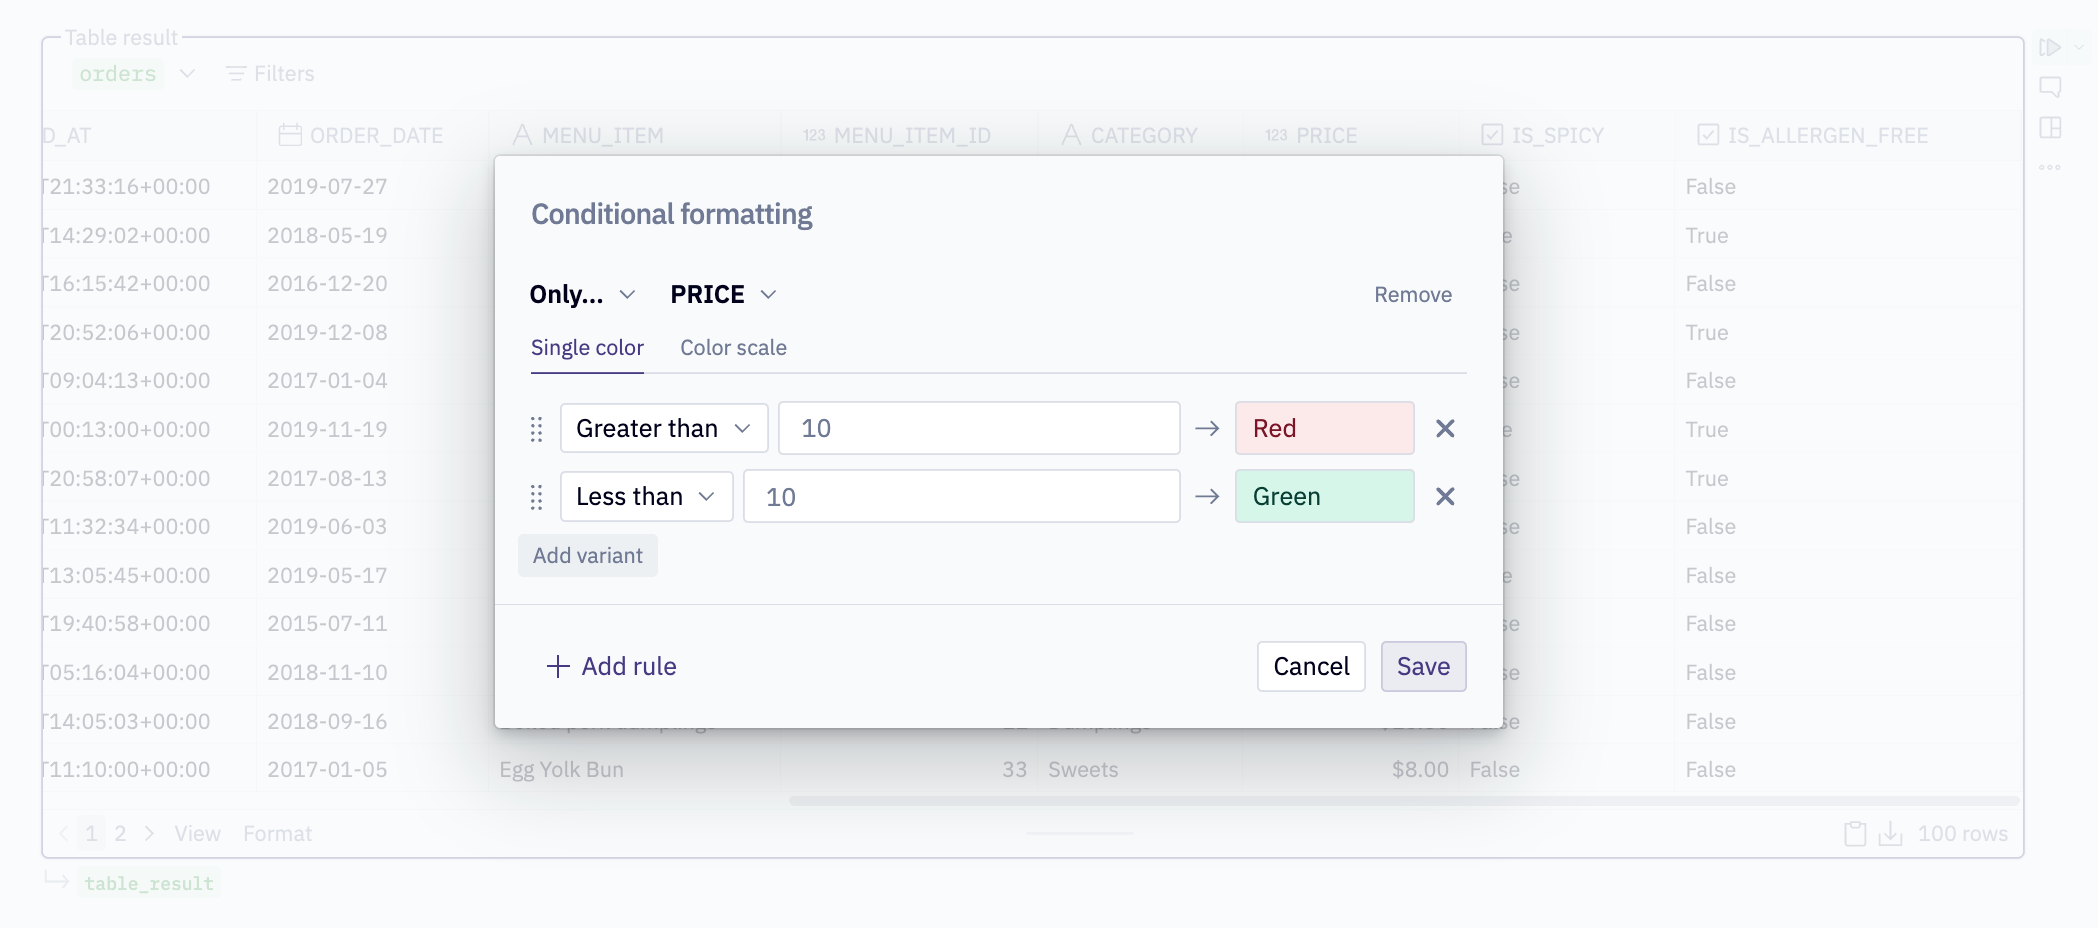
Task: Expand the Only... scope dropdown
Action: (x=582, y=295)
